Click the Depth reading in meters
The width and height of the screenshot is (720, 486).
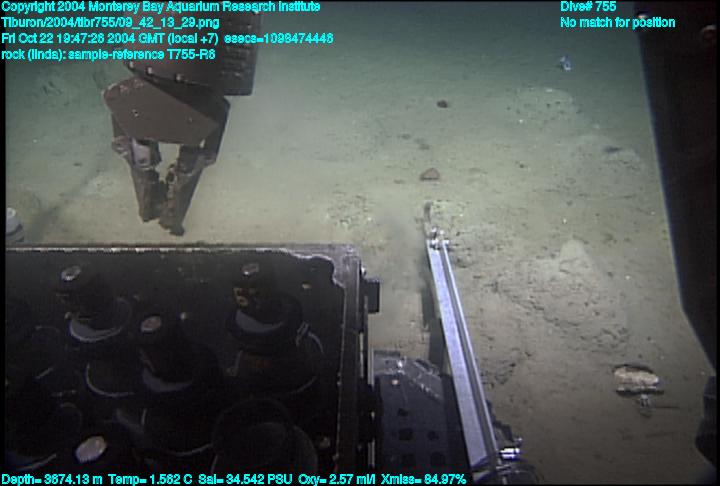point(51,480)
